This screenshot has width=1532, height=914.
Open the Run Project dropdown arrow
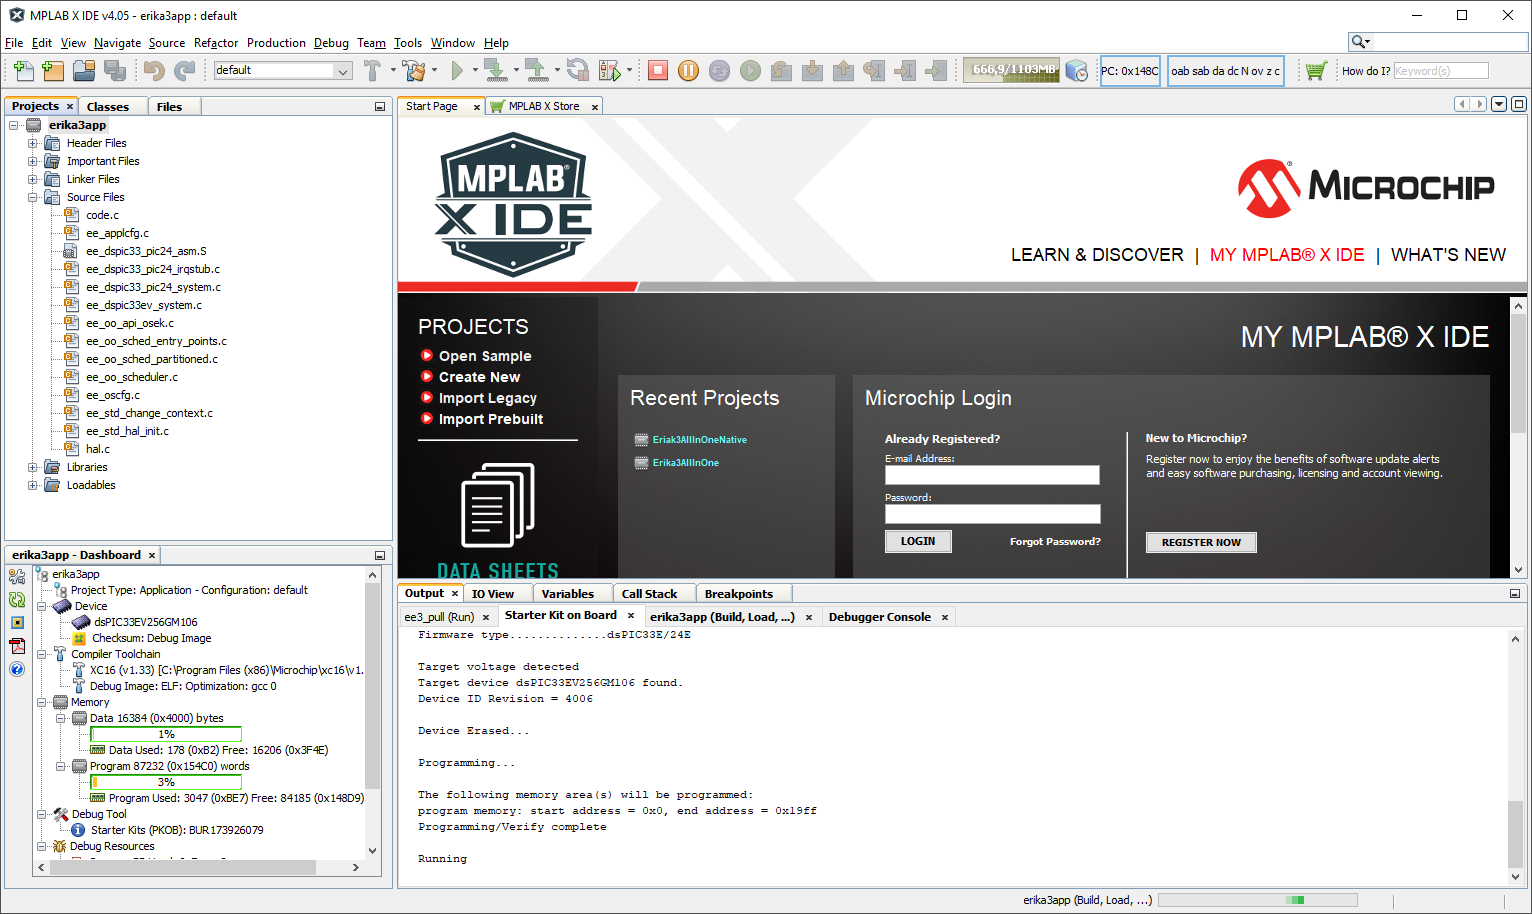(473, 70)
